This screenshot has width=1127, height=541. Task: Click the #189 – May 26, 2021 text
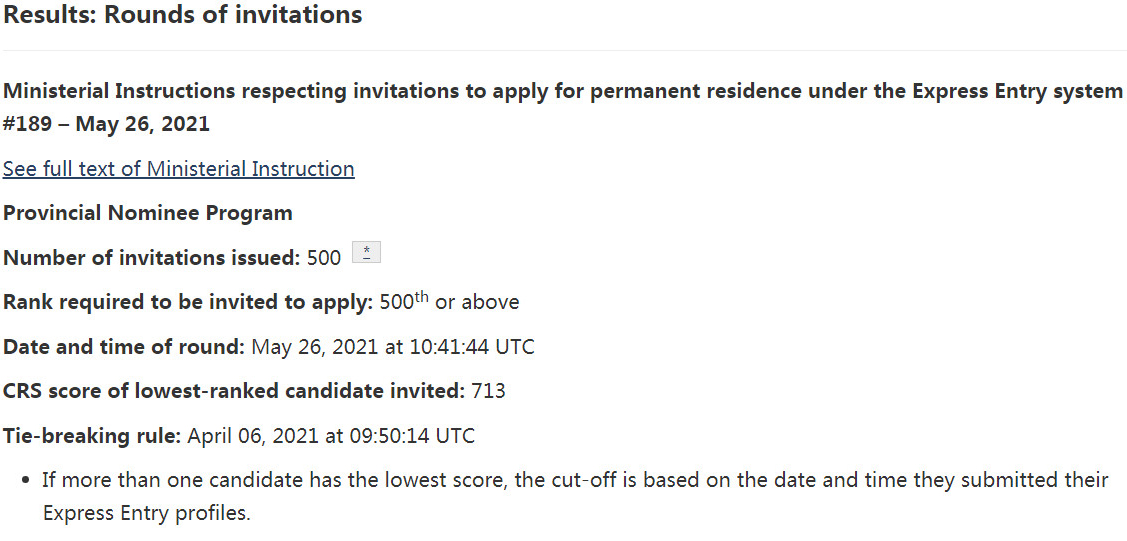click(x=106, y=125)
